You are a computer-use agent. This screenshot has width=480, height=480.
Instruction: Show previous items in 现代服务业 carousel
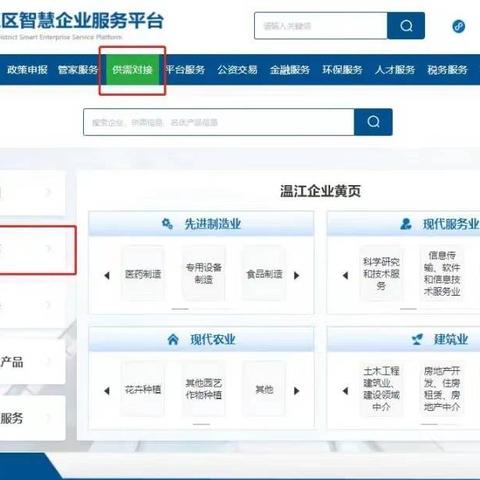tap(345, 275)
